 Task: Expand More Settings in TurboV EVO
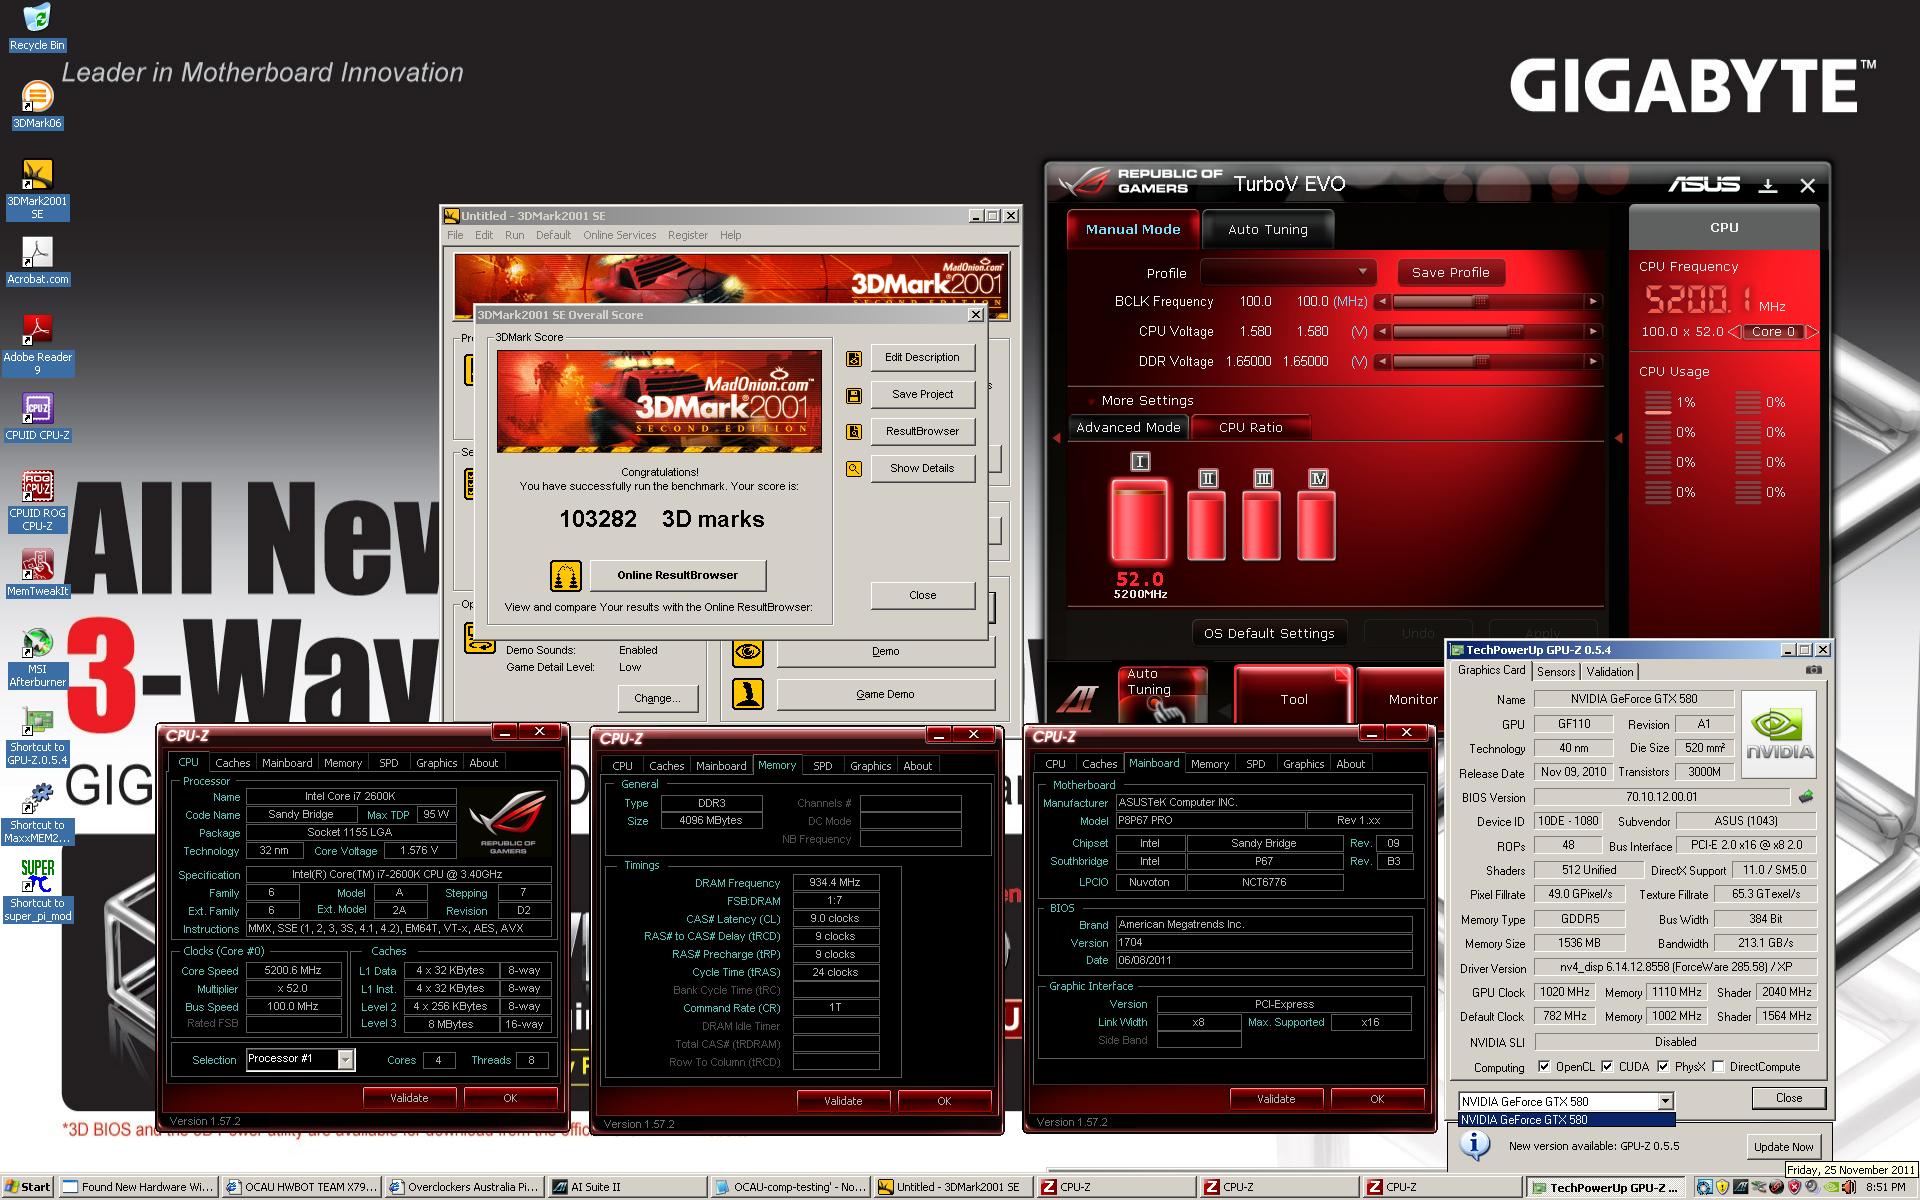point(1147,400)
